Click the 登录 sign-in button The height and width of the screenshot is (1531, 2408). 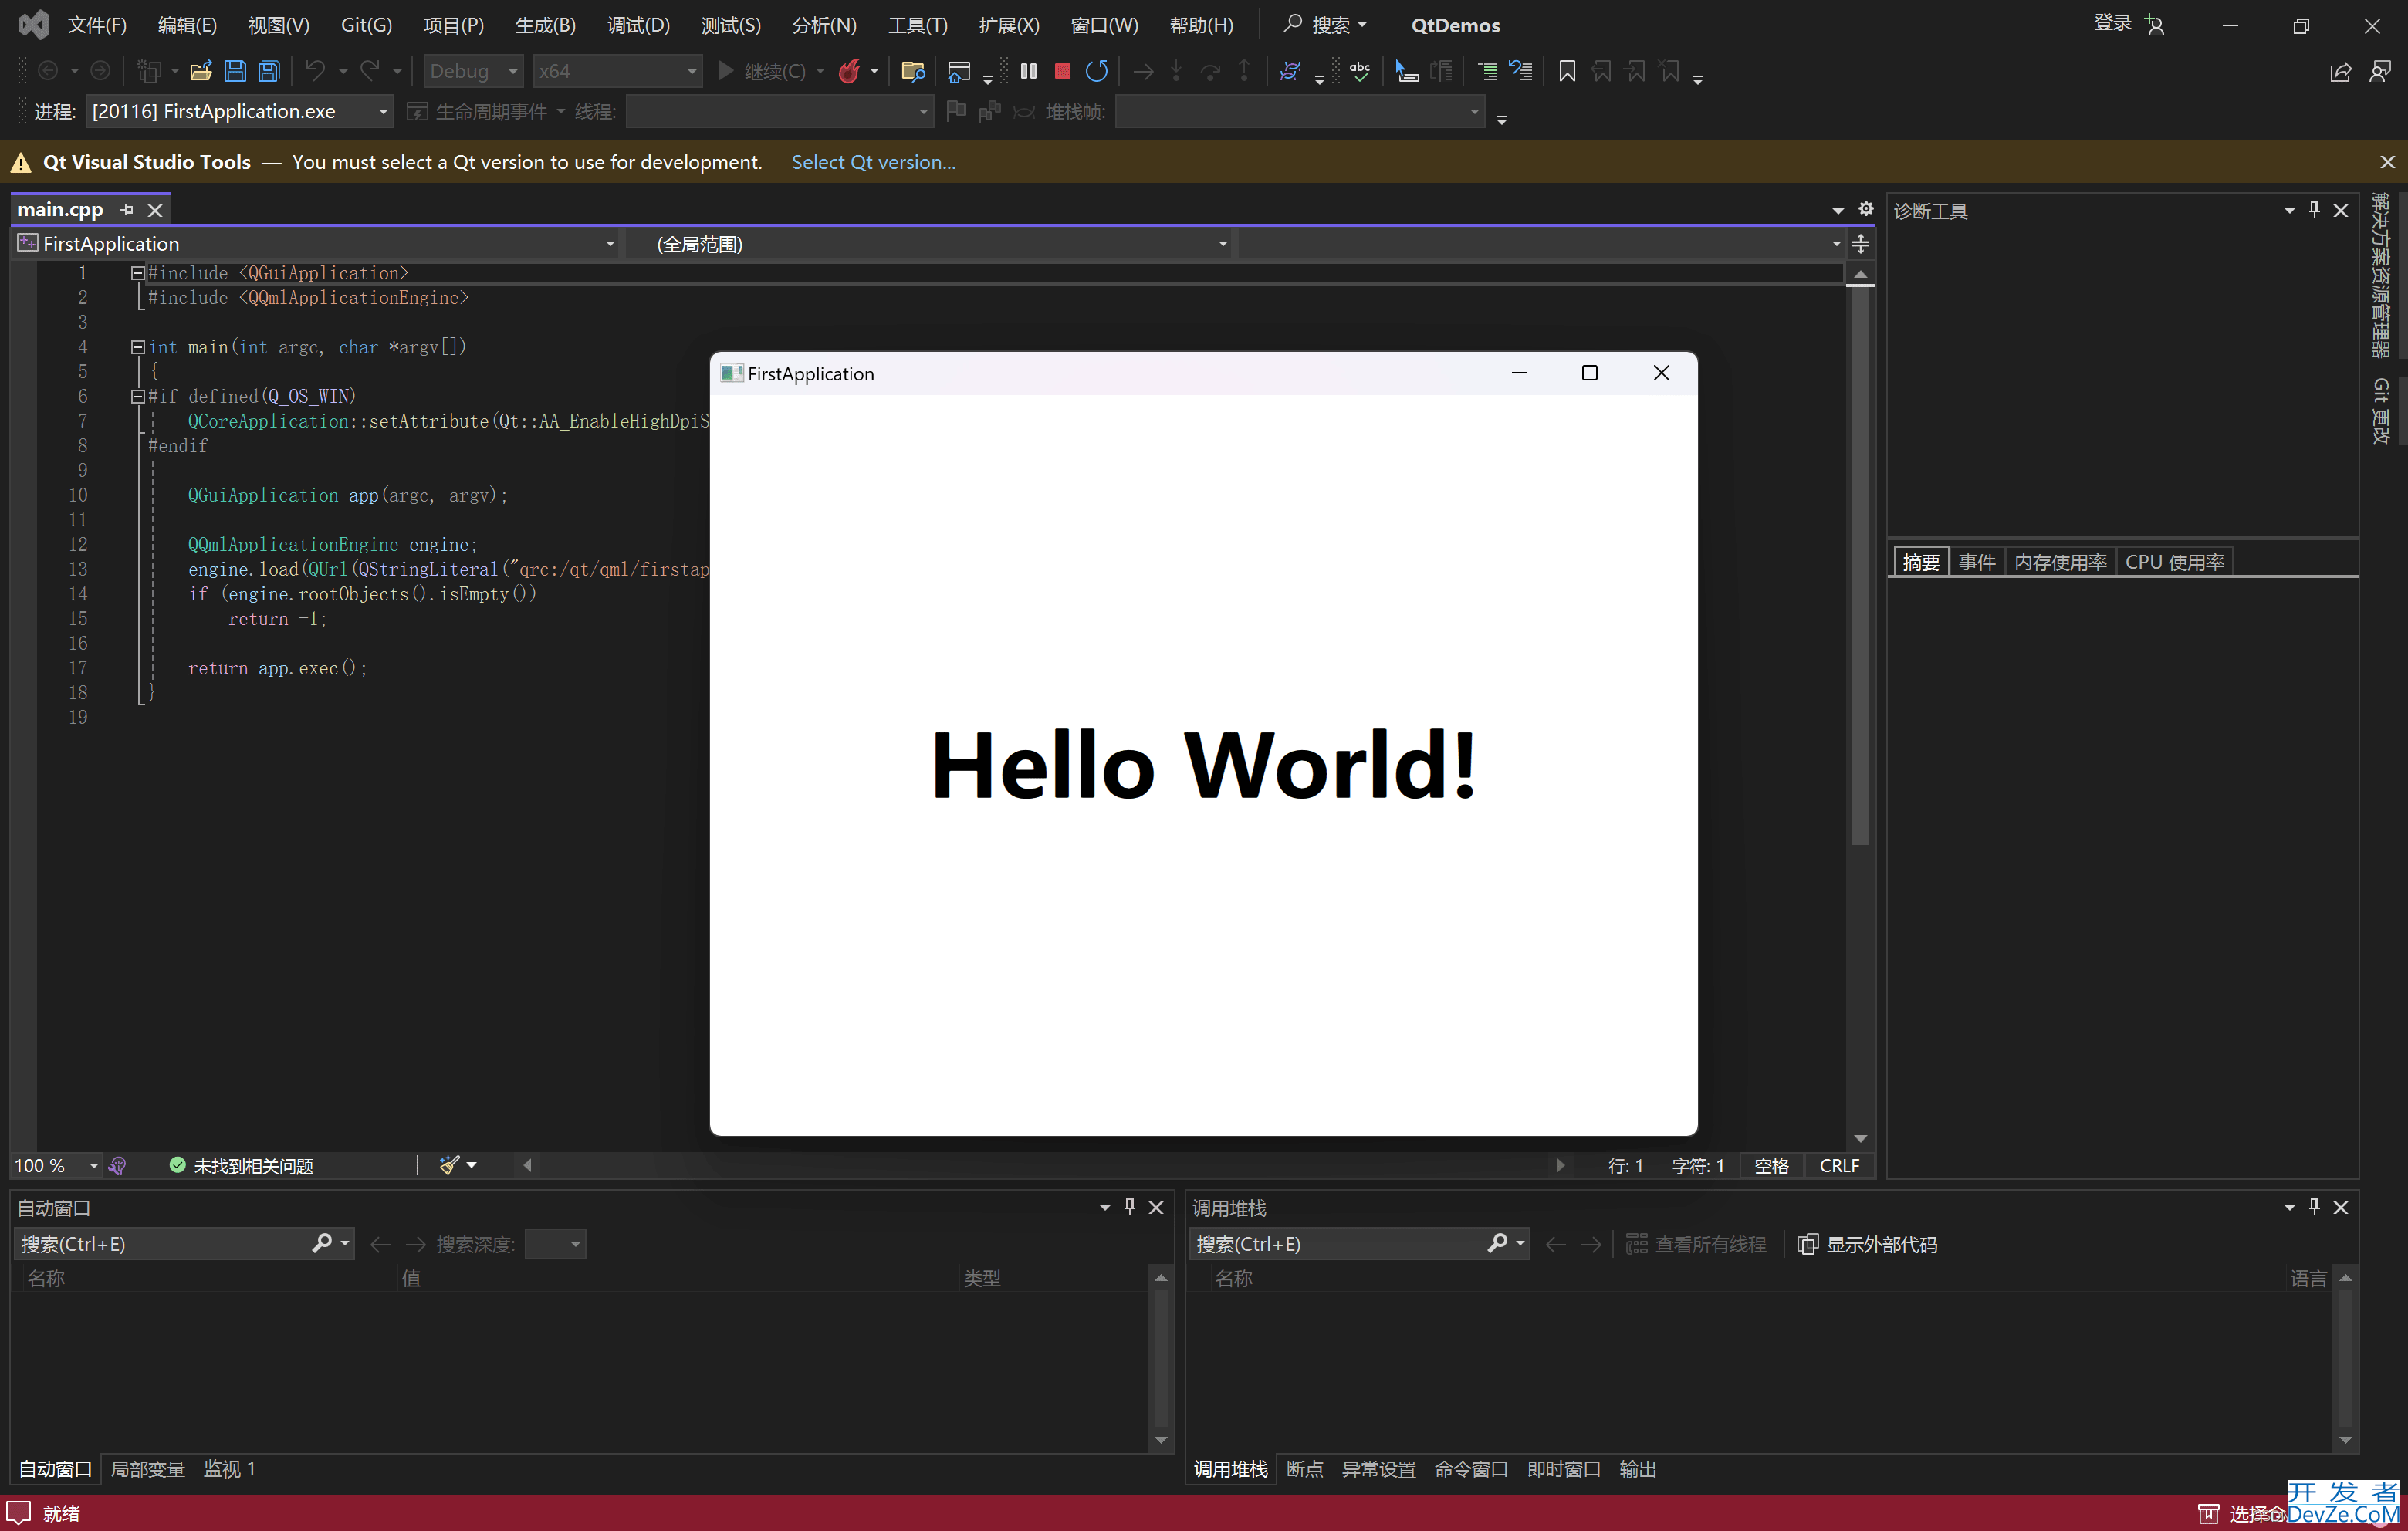pos(2112,24)
